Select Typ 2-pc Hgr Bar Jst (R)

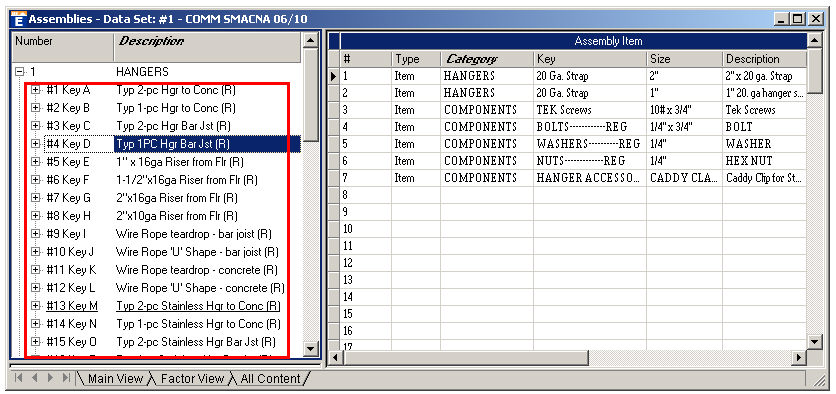pyautogui.click(x=173, y=126)
